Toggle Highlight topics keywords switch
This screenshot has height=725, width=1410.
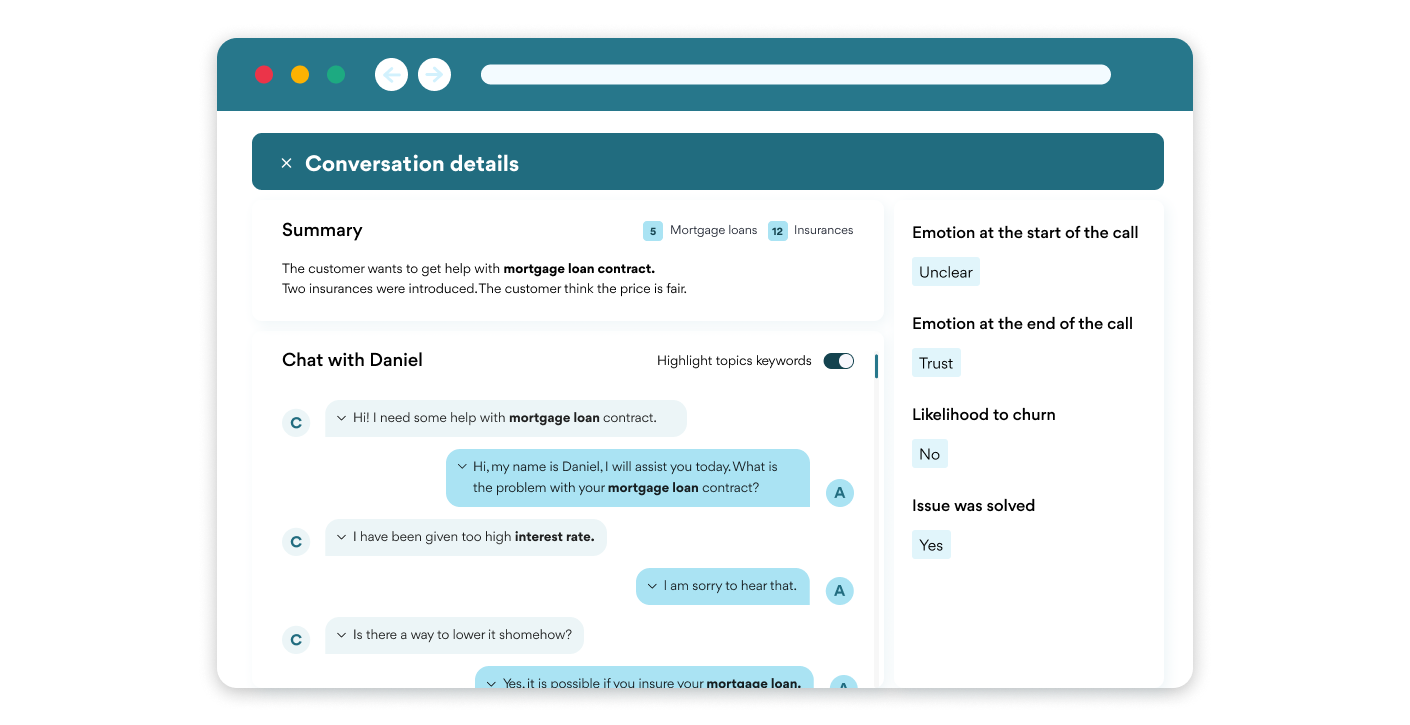[839, 361]
